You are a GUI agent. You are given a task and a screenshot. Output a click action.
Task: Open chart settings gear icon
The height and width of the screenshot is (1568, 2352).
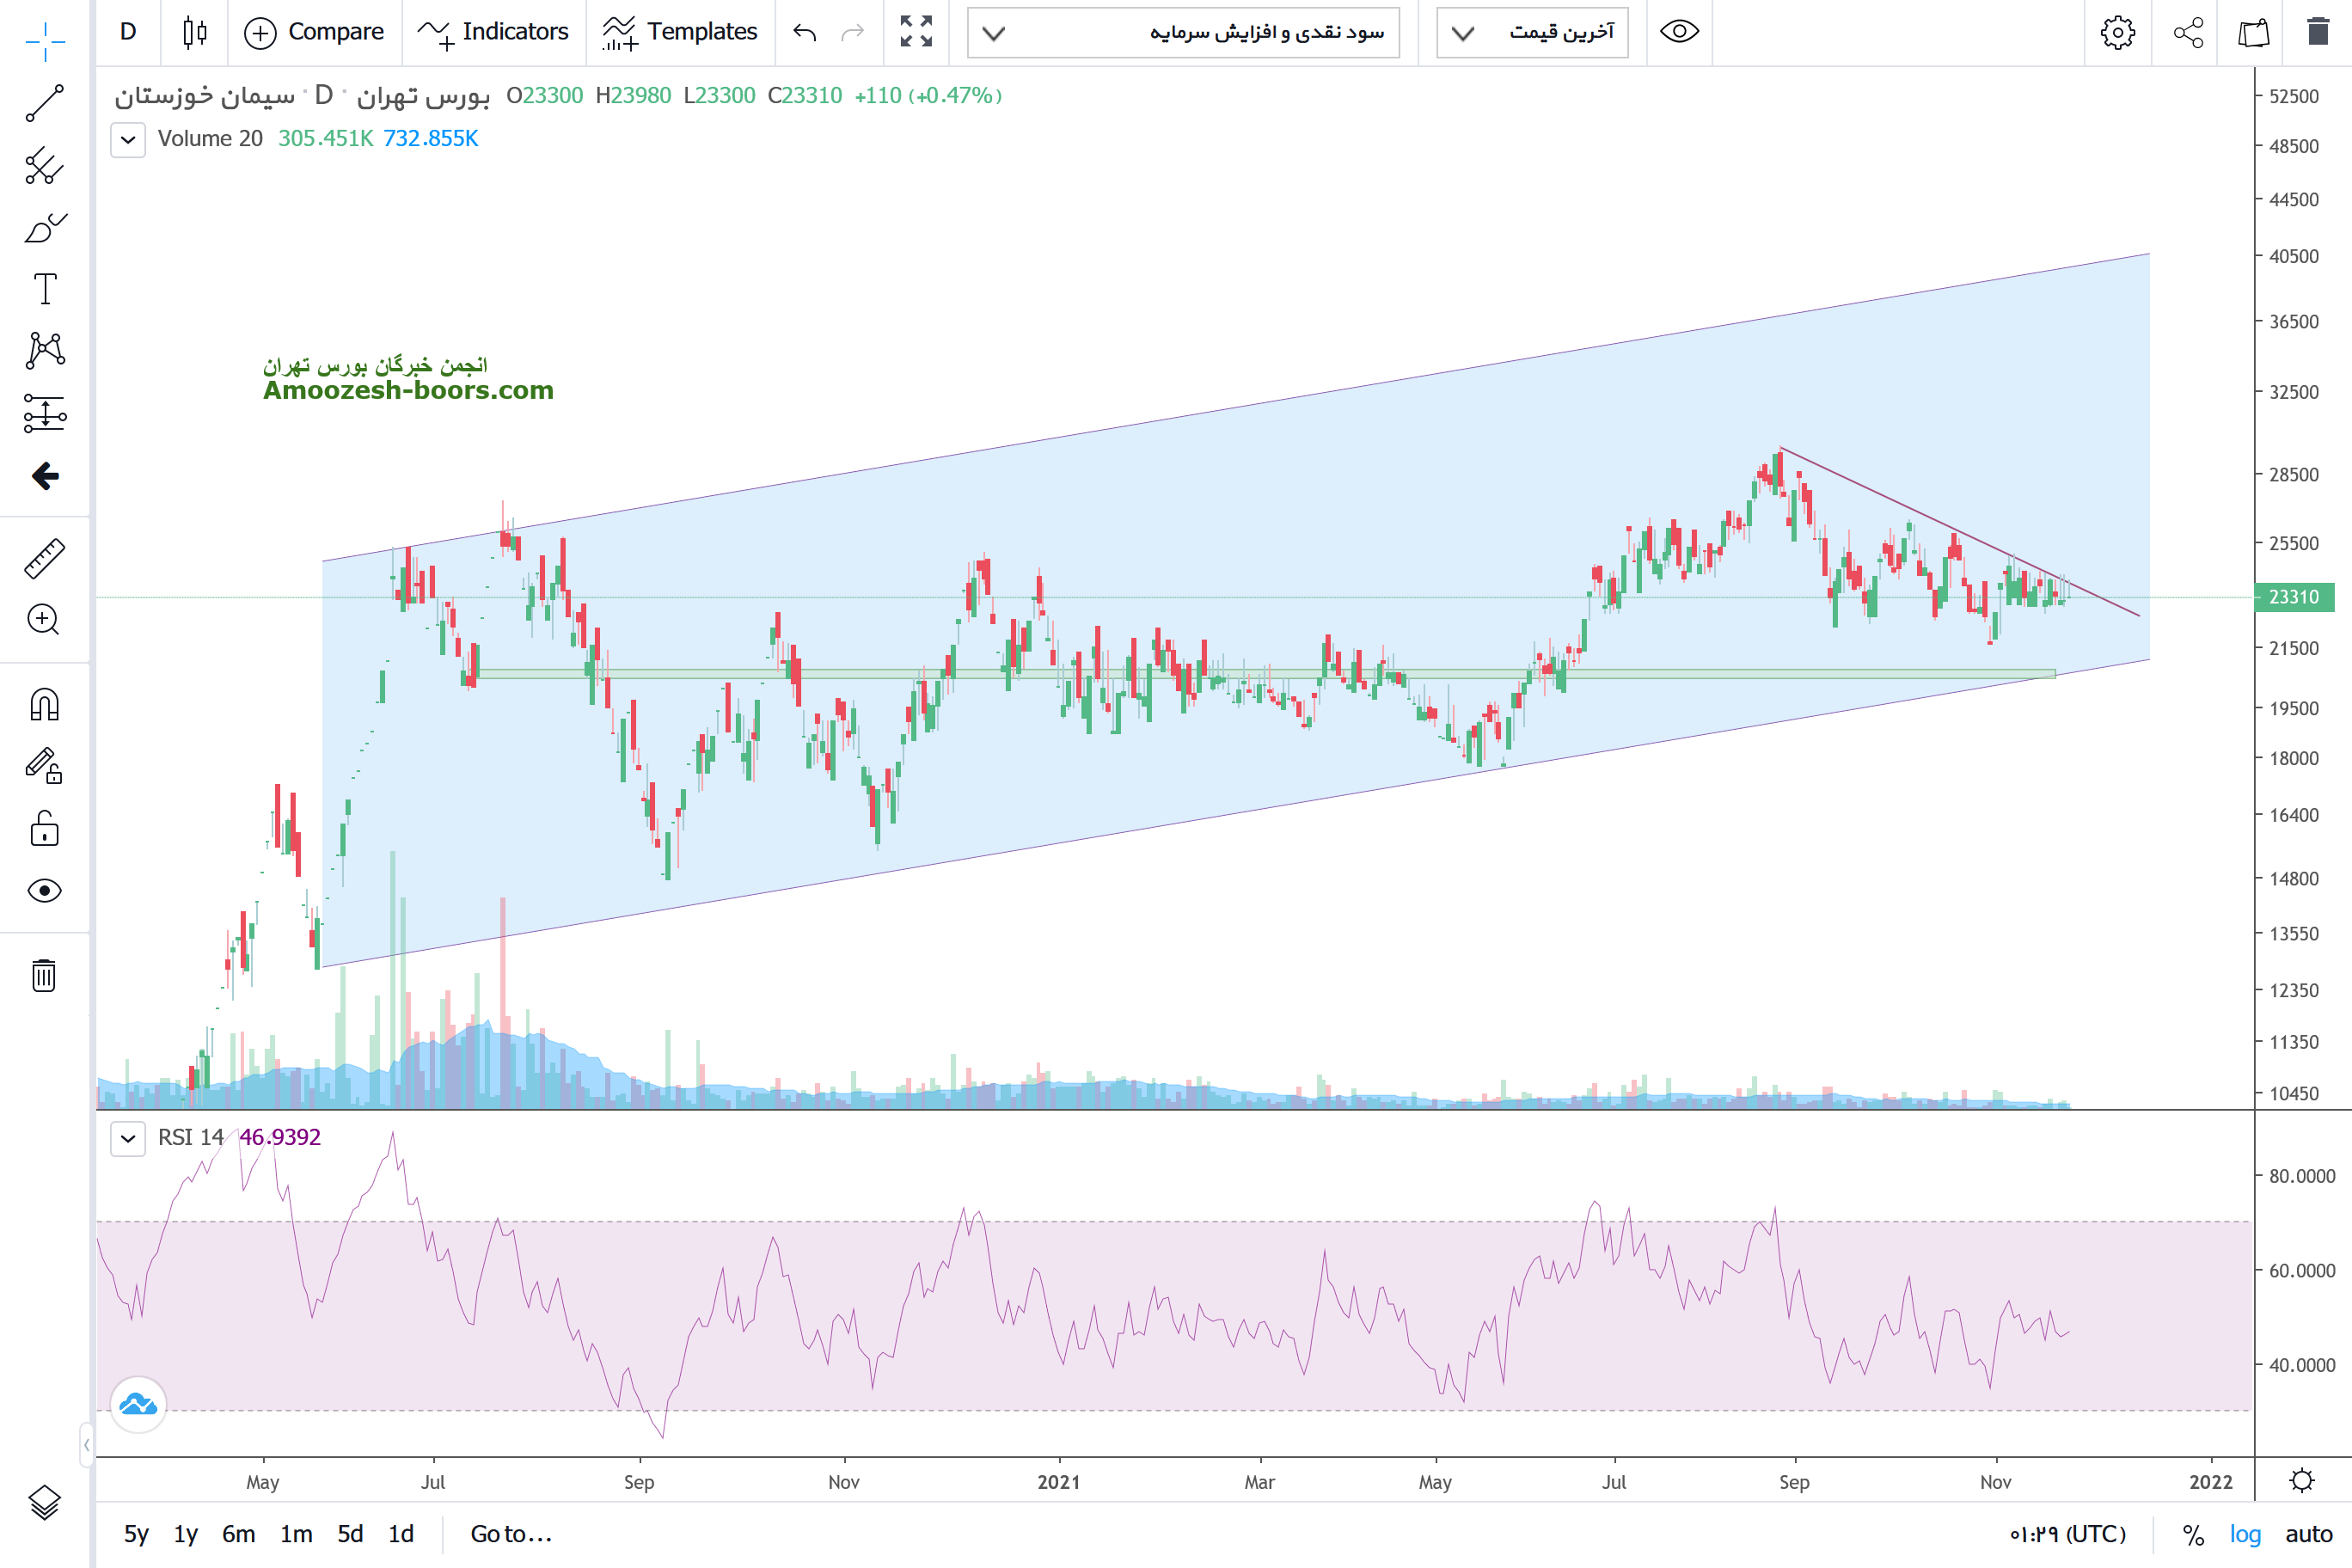pyautogui.click(x=2117, y=32)
